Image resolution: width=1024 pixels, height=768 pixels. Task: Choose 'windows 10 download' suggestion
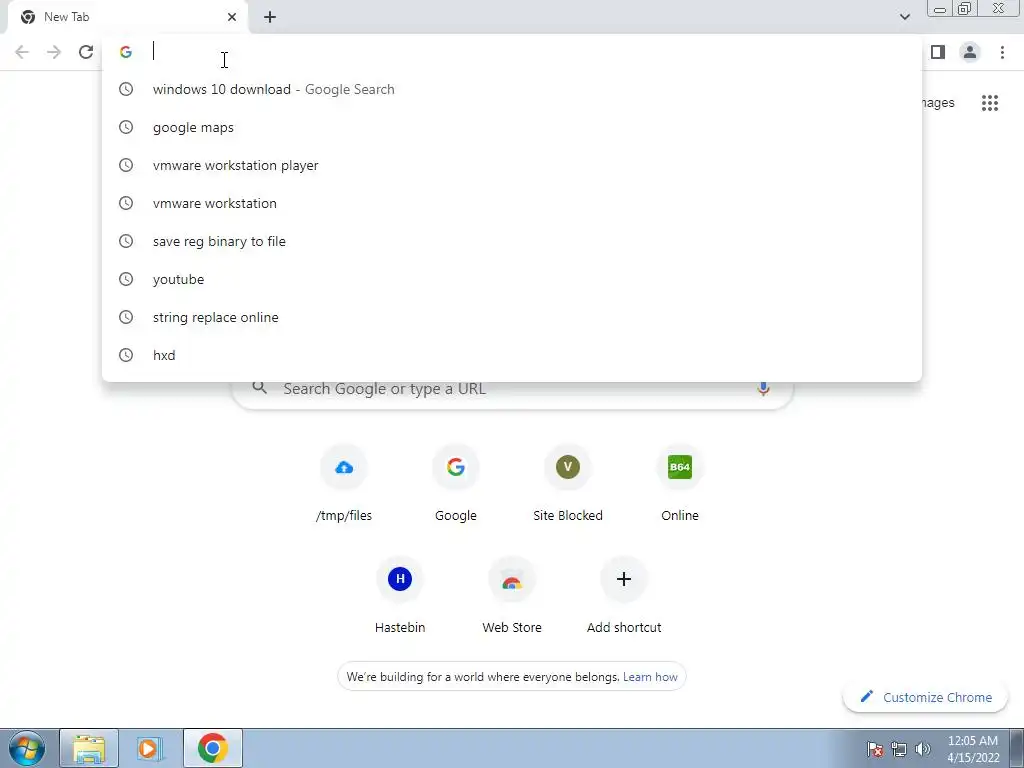click(511, 89)
